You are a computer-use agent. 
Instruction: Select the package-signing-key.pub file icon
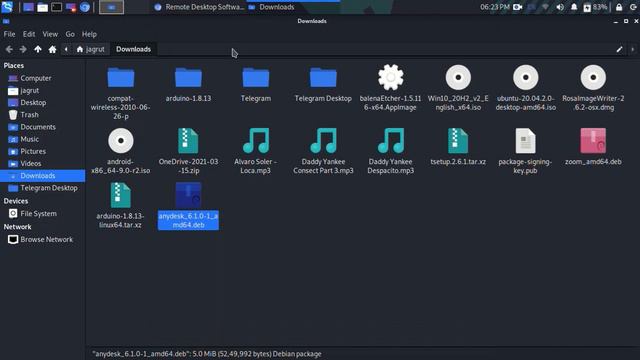click(525, 141)
